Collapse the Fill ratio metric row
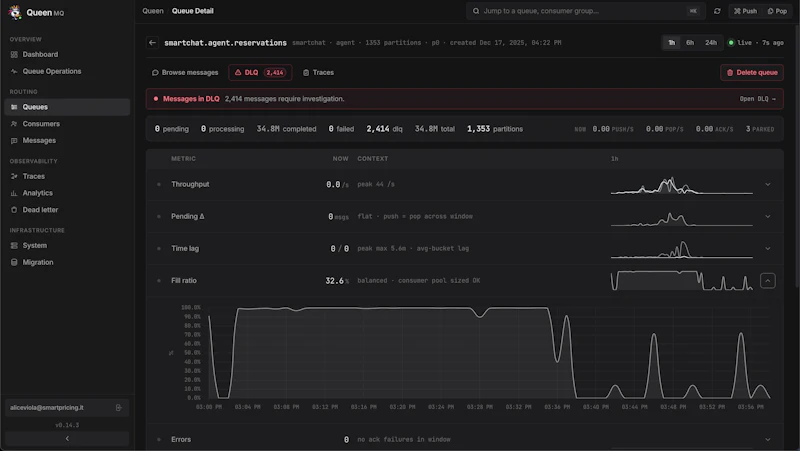 pos(767,281)
